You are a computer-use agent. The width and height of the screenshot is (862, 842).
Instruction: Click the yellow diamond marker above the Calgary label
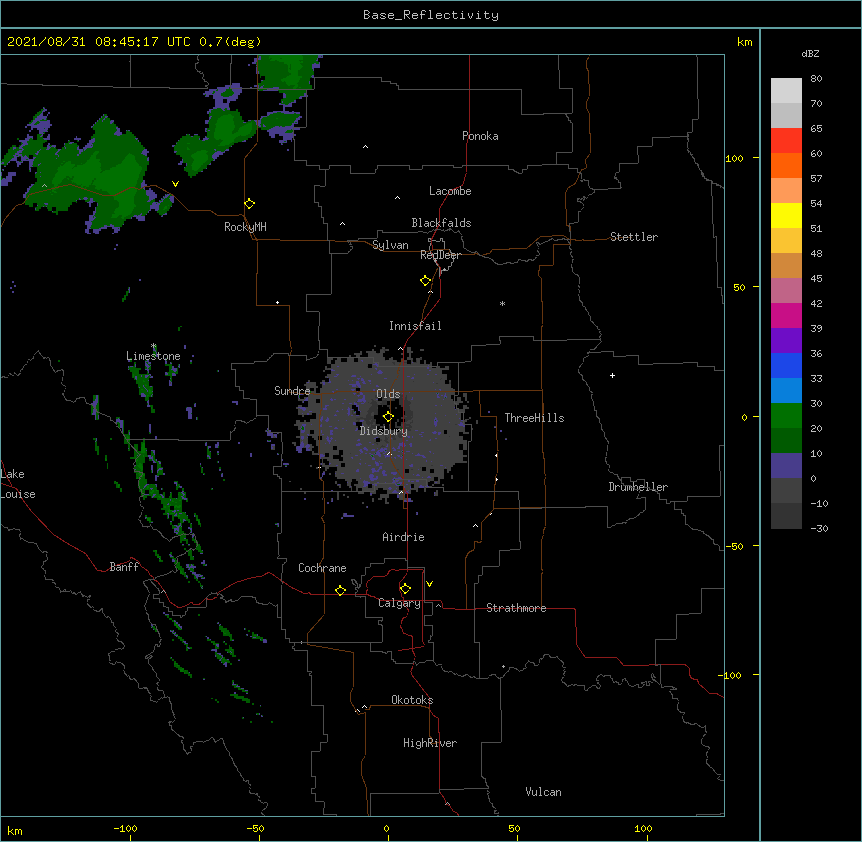[x=405, y=589]
